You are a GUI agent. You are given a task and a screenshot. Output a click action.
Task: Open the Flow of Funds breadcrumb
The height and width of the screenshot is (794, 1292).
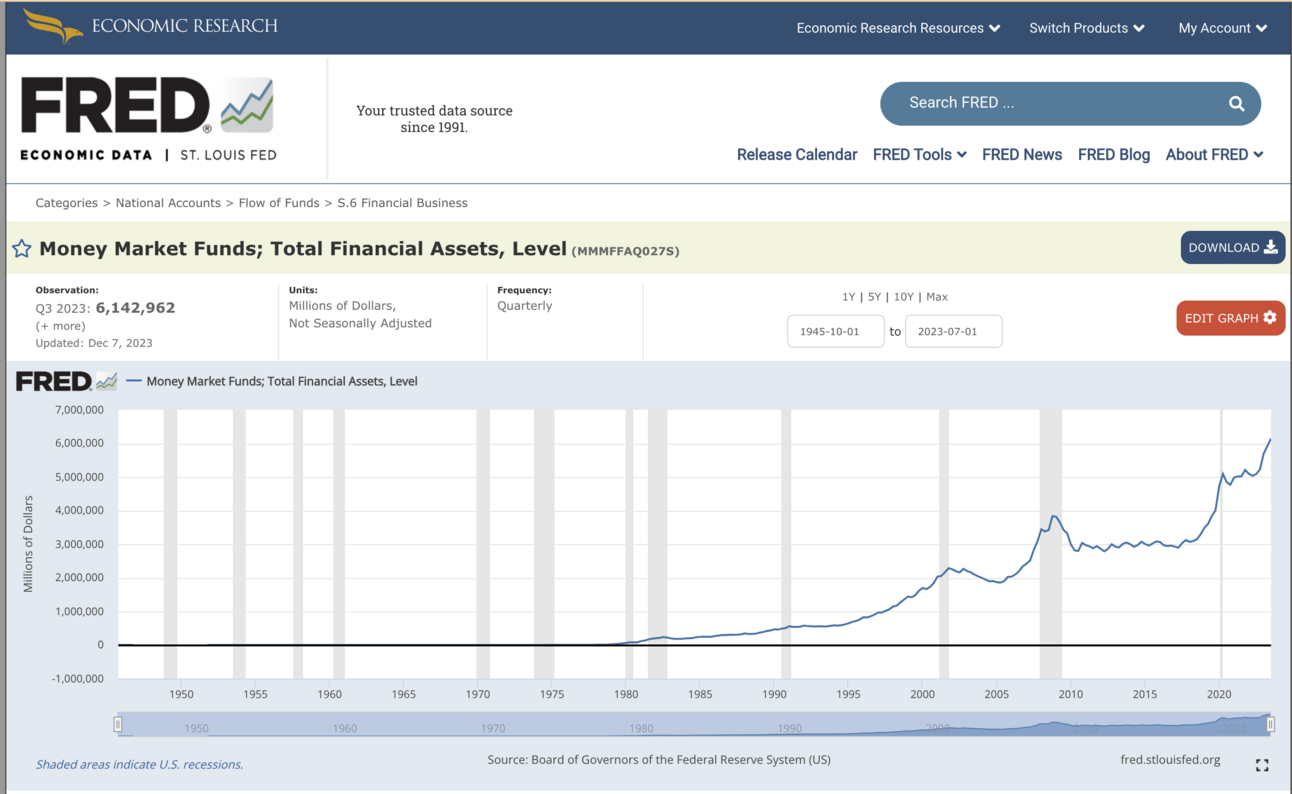click(279, 203)
